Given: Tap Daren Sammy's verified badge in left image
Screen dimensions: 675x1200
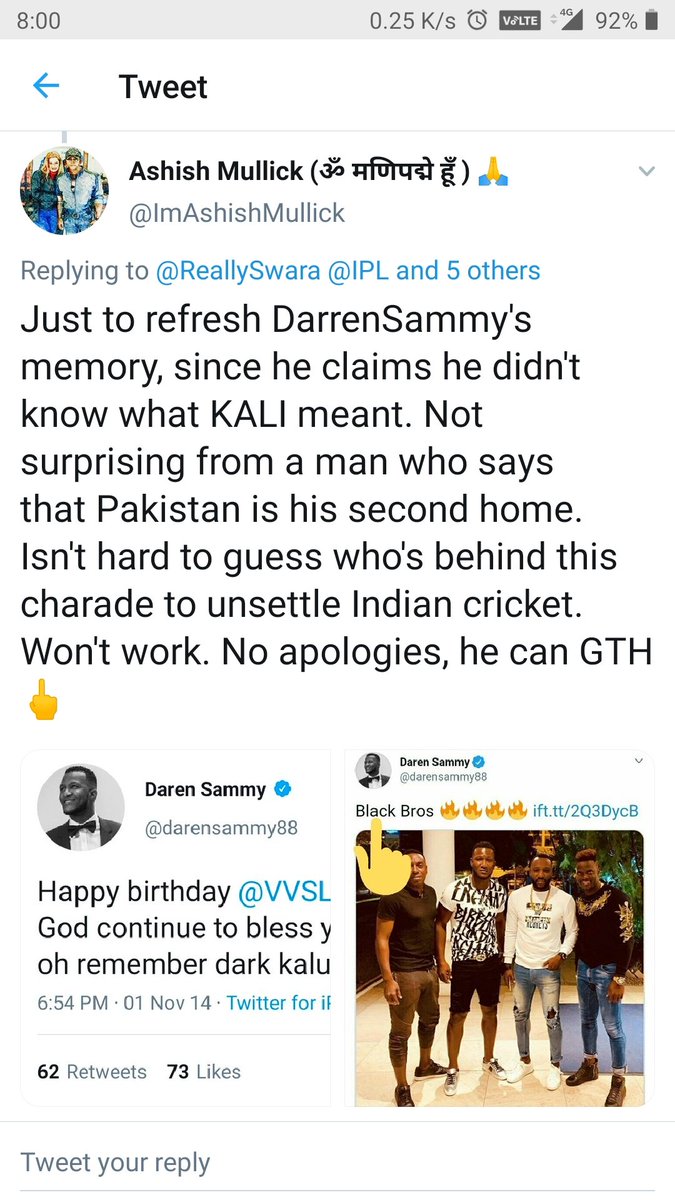Looking at the screenshot, I should click(x=283, y=790).
